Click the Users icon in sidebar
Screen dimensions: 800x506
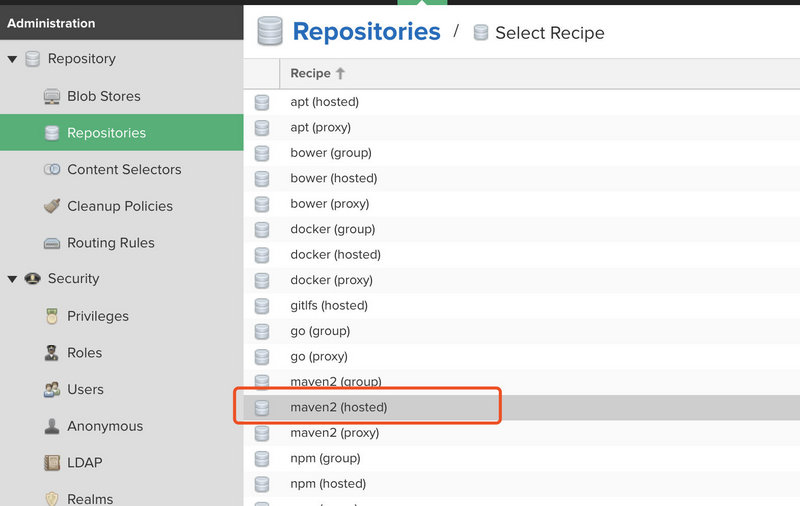(x=52, y=390)
